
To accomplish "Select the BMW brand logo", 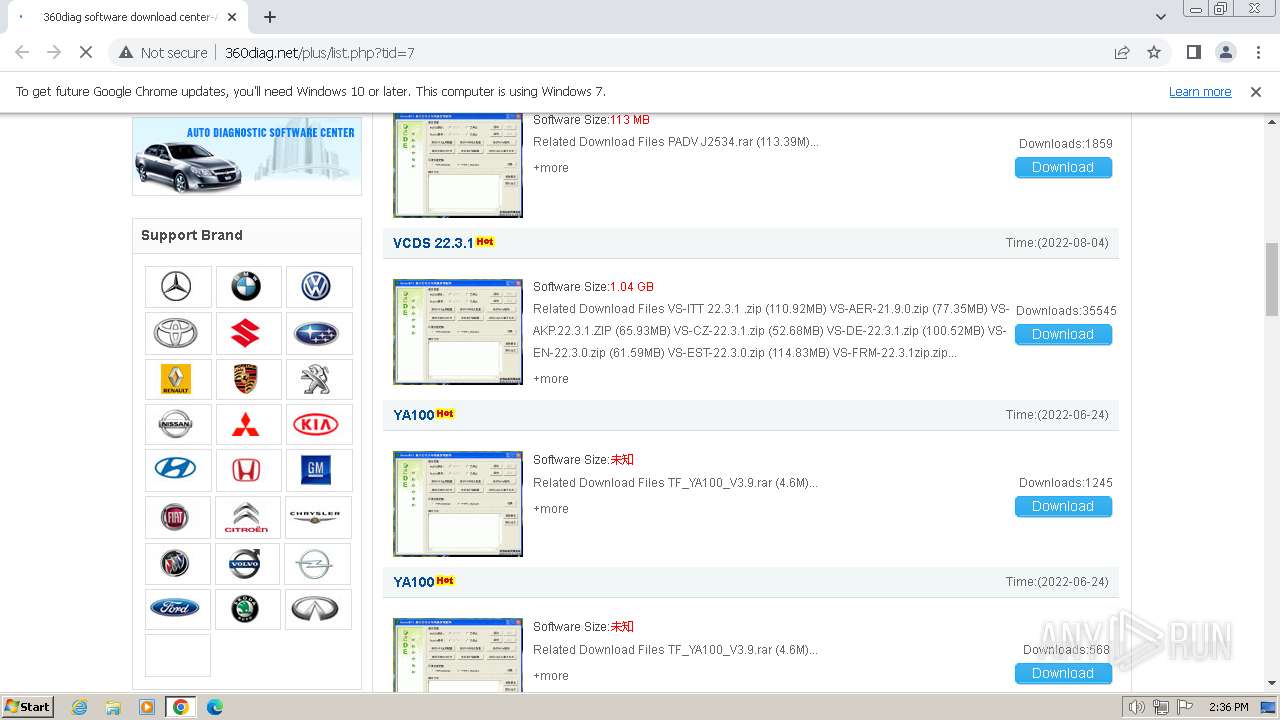I will (x=247, y=287).
